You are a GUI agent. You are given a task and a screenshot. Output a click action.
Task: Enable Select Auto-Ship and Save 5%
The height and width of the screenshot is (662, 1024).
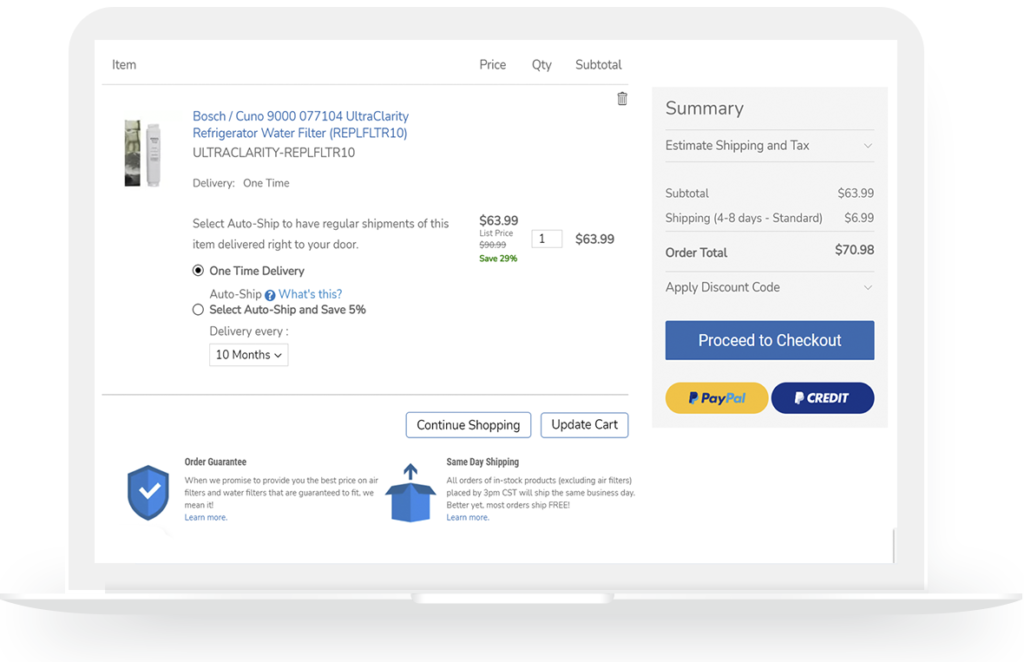(x=198, y=310)
